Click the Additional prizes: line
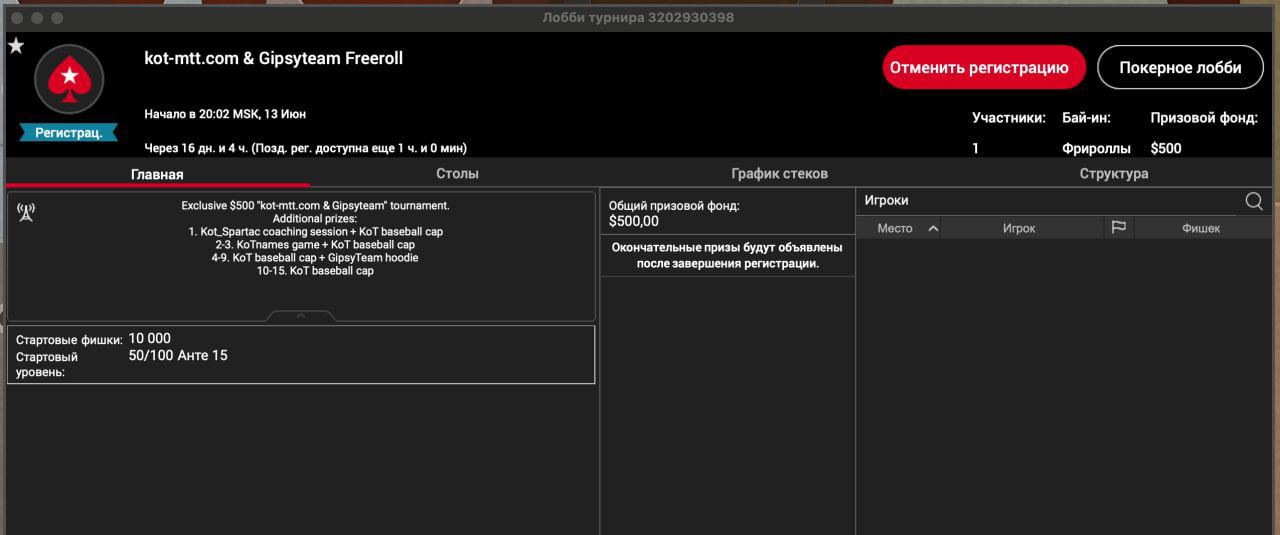The width and height of the screenshot is (1280, 535). click(x=315, y=218)
